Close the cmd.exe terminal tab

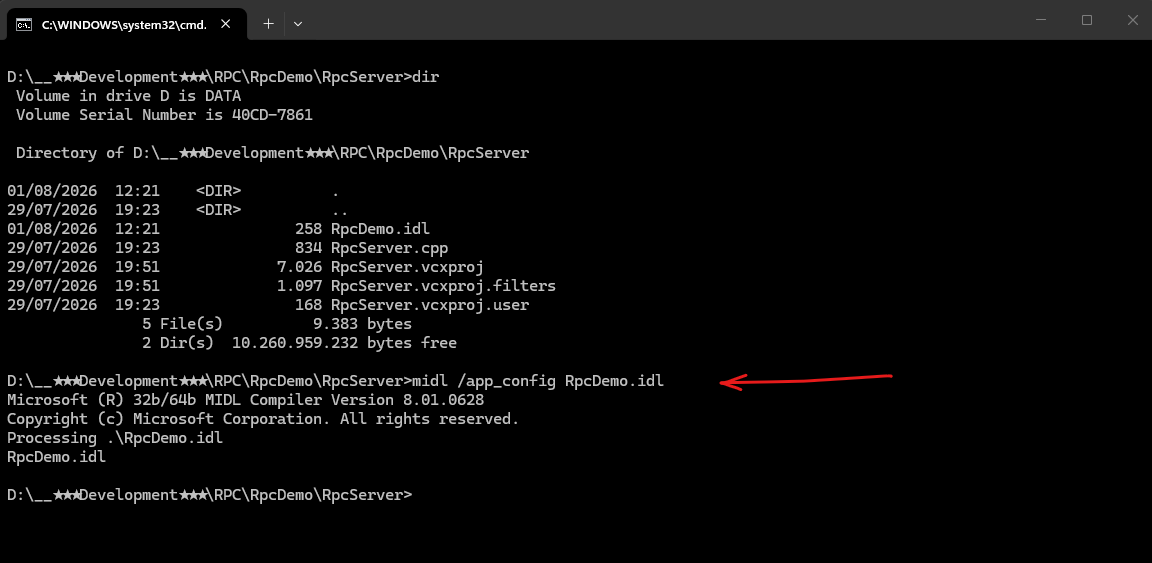(226, 24)
